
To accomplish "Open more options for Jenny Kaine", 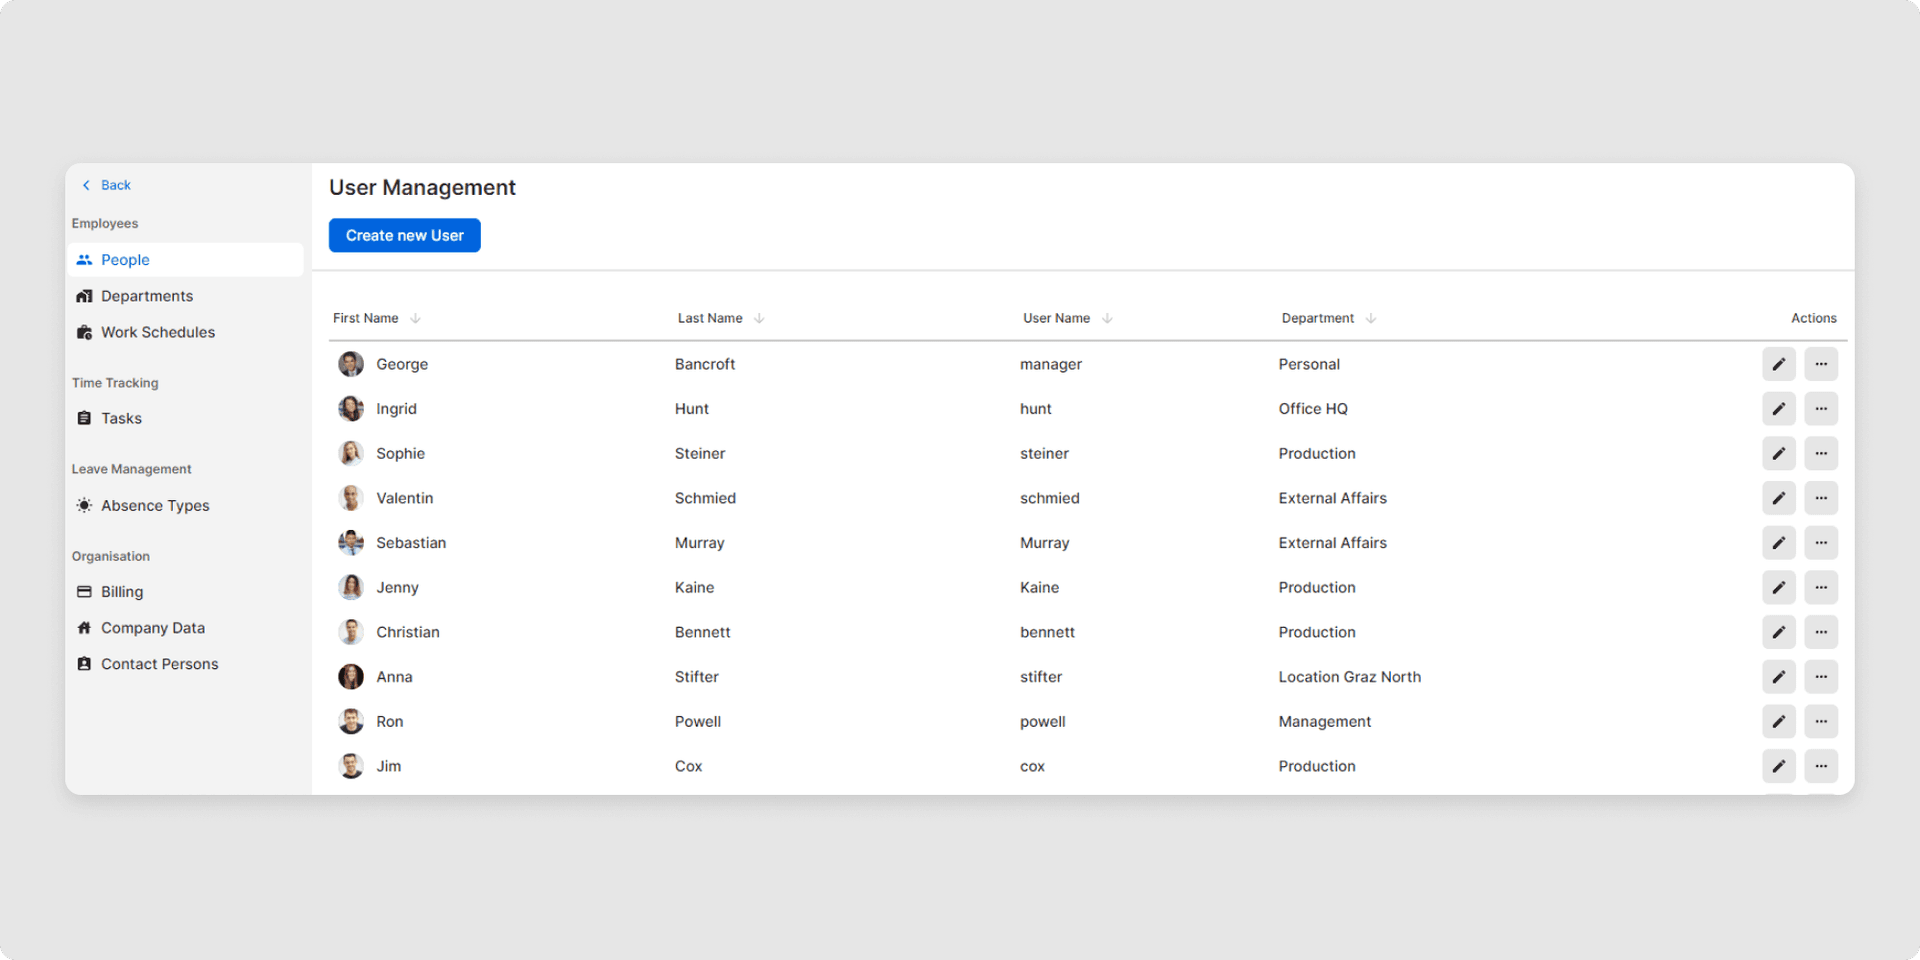I will pyautogui.click(x=1820, y=588).
